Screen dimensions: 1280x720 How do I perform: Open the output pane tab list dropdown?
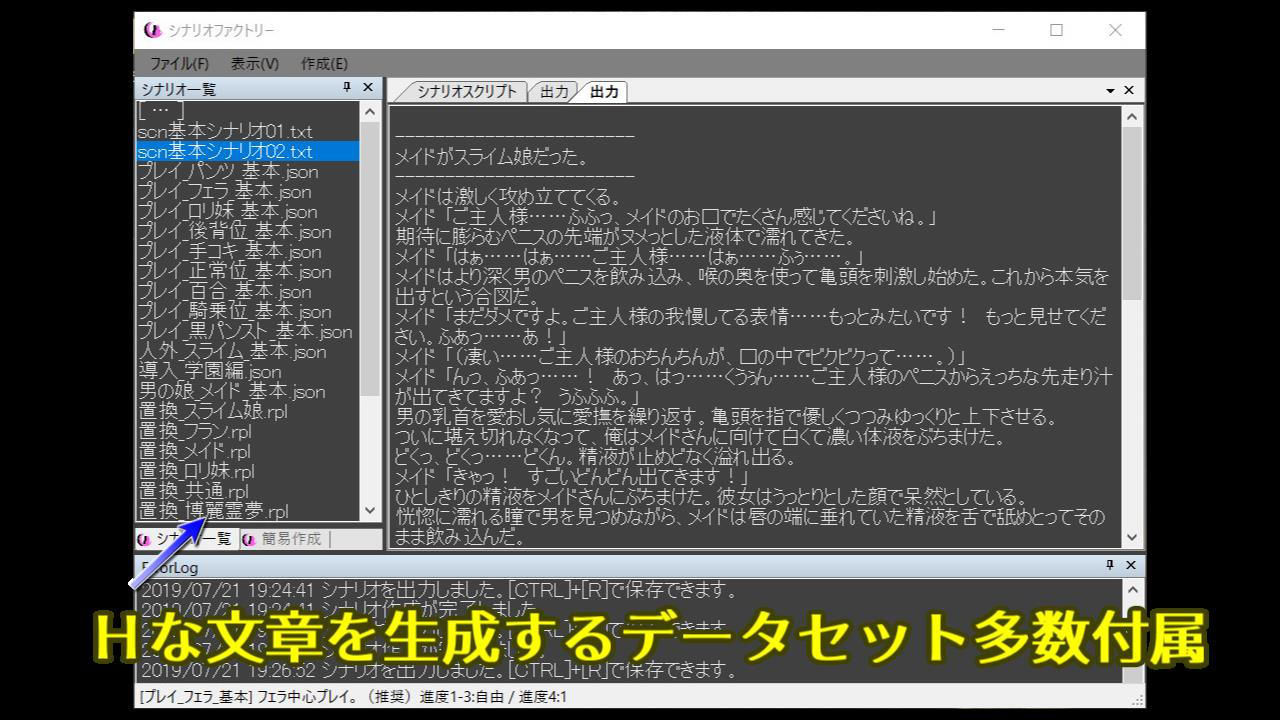tap(1110, 91)
